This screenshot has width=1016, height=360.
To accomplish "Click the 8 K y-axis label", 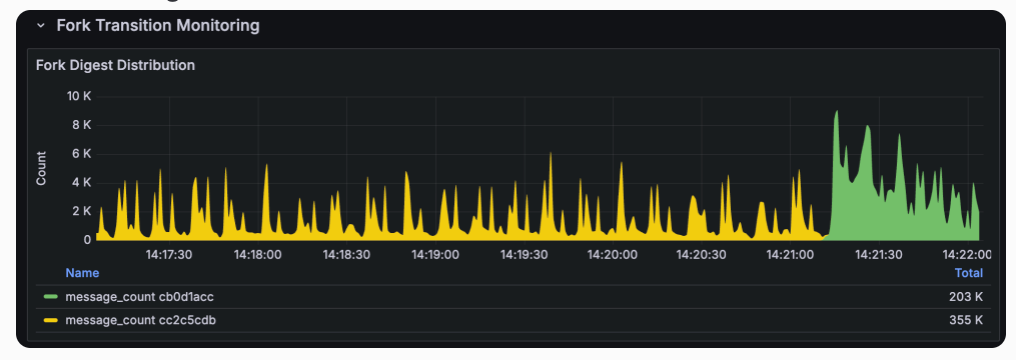I will coord(82,125).
